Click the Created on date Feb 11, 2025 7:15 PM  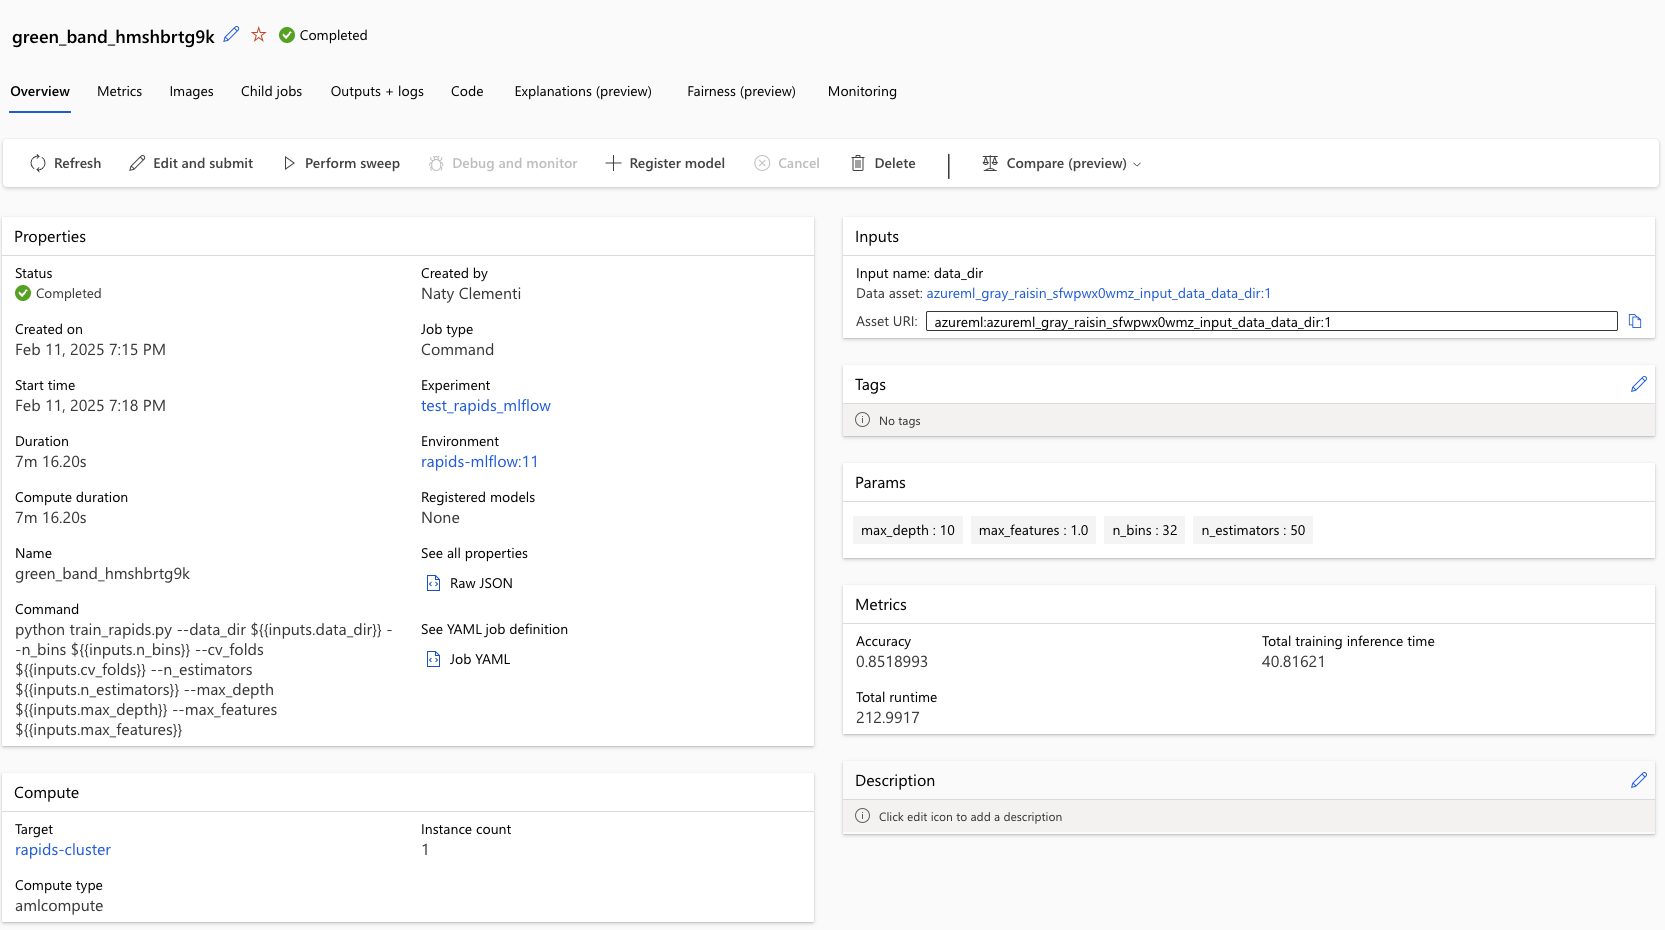pyautogui.click(x=90, y=349)
